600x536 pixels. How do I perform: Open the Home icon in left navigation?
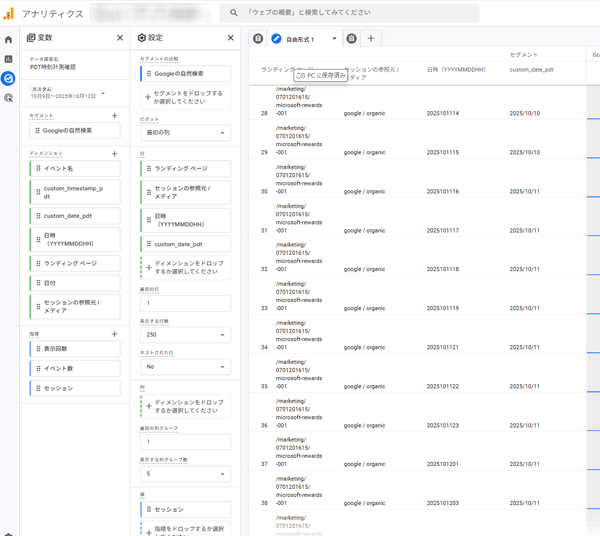coord(9,40)
